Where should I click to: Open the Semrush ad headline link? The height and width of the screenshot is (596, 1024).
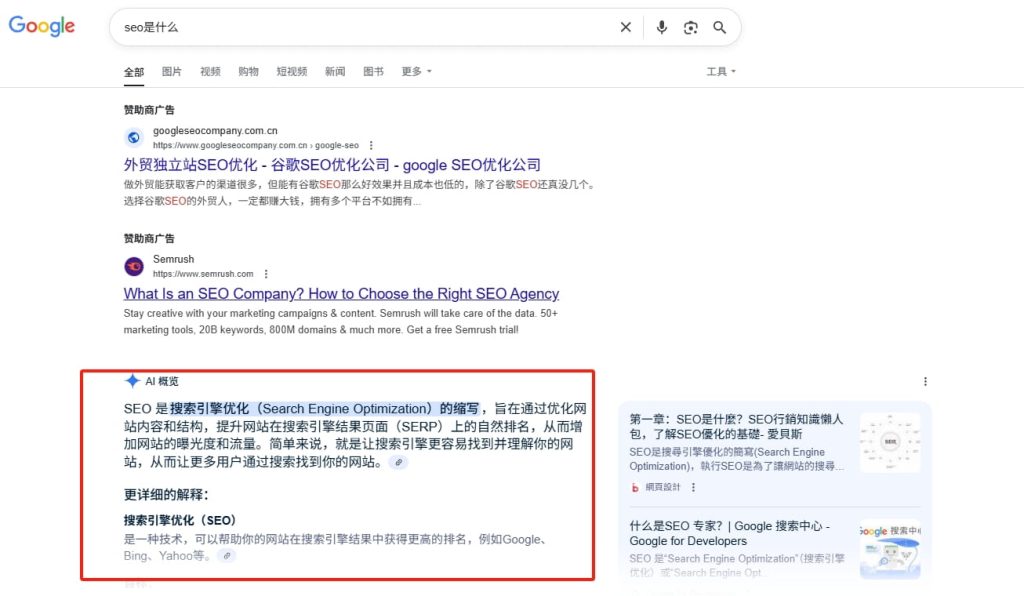tap(340, 293)
